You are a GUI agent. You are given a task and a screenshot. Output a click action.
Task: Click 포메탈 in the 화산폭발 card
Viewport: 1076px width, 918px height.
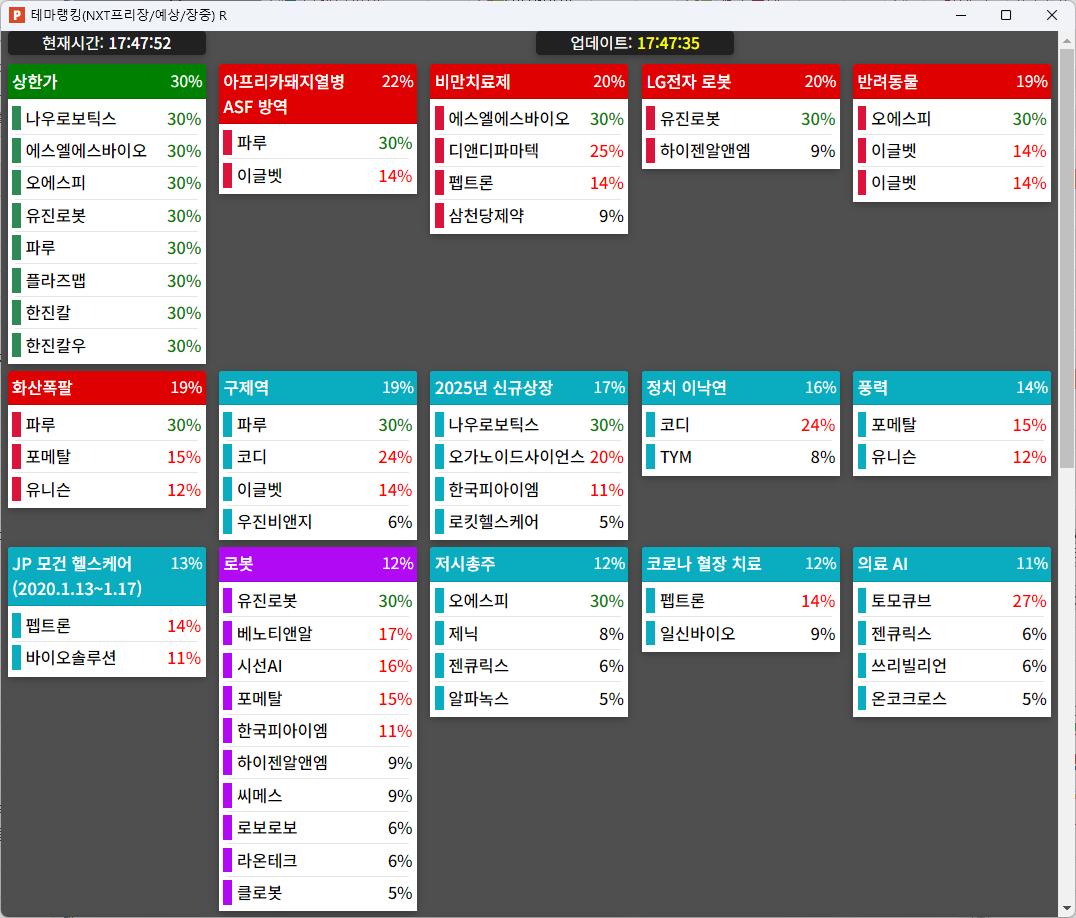[107, 457]
